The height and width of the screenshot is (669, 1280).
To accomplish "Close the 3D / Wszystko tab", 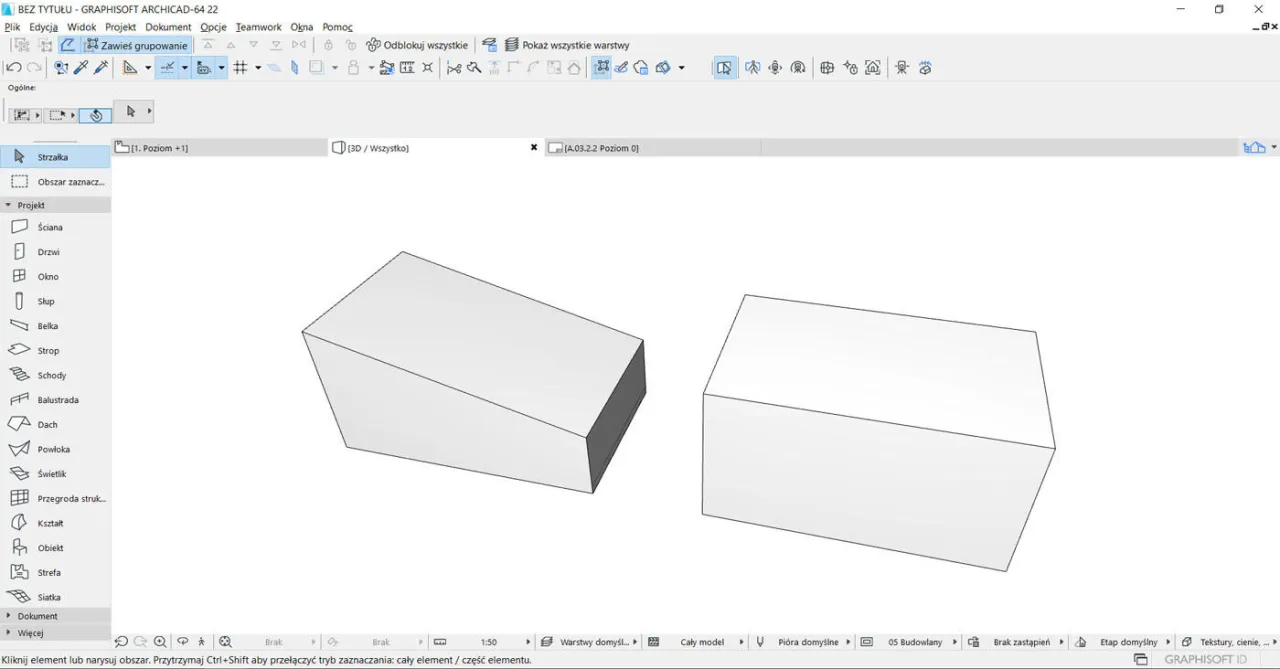I will 534,148.
